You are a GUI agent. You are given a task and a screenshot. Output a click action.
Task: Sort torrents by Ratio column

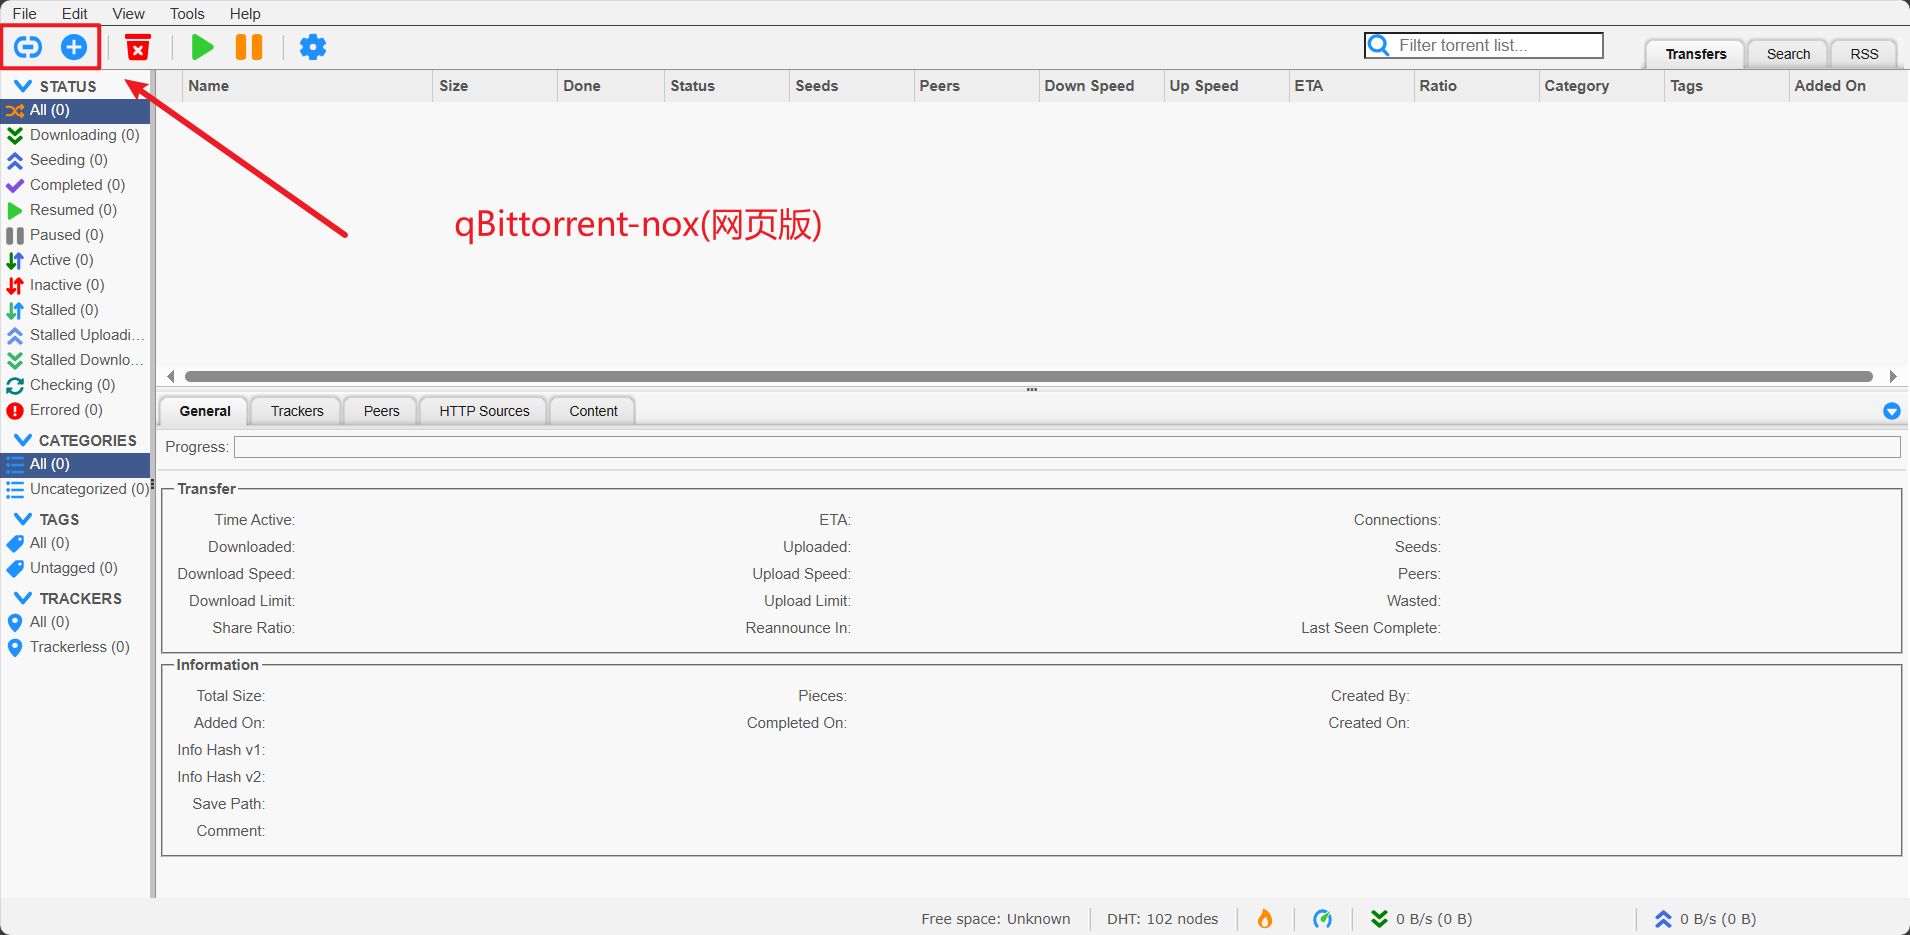tap(1476, 86)
